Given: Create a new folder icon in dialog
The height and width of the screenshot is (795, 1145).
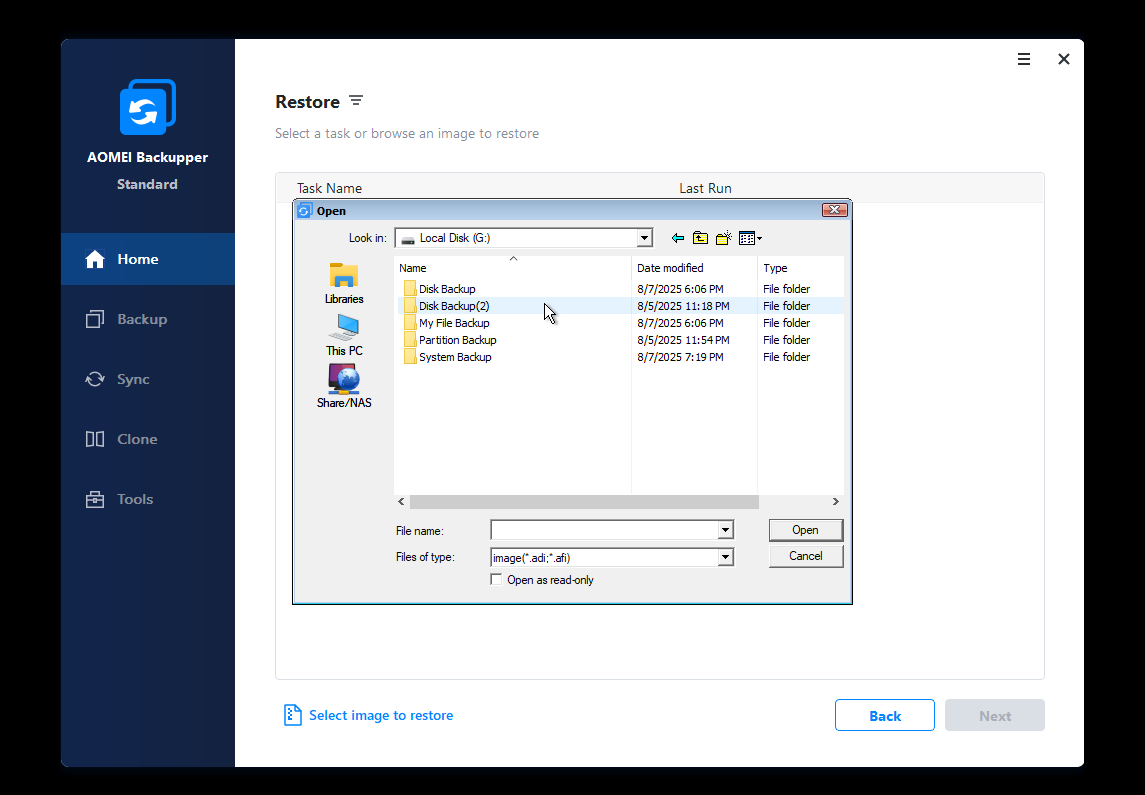Looking at the screenshot, I should 724,238.
